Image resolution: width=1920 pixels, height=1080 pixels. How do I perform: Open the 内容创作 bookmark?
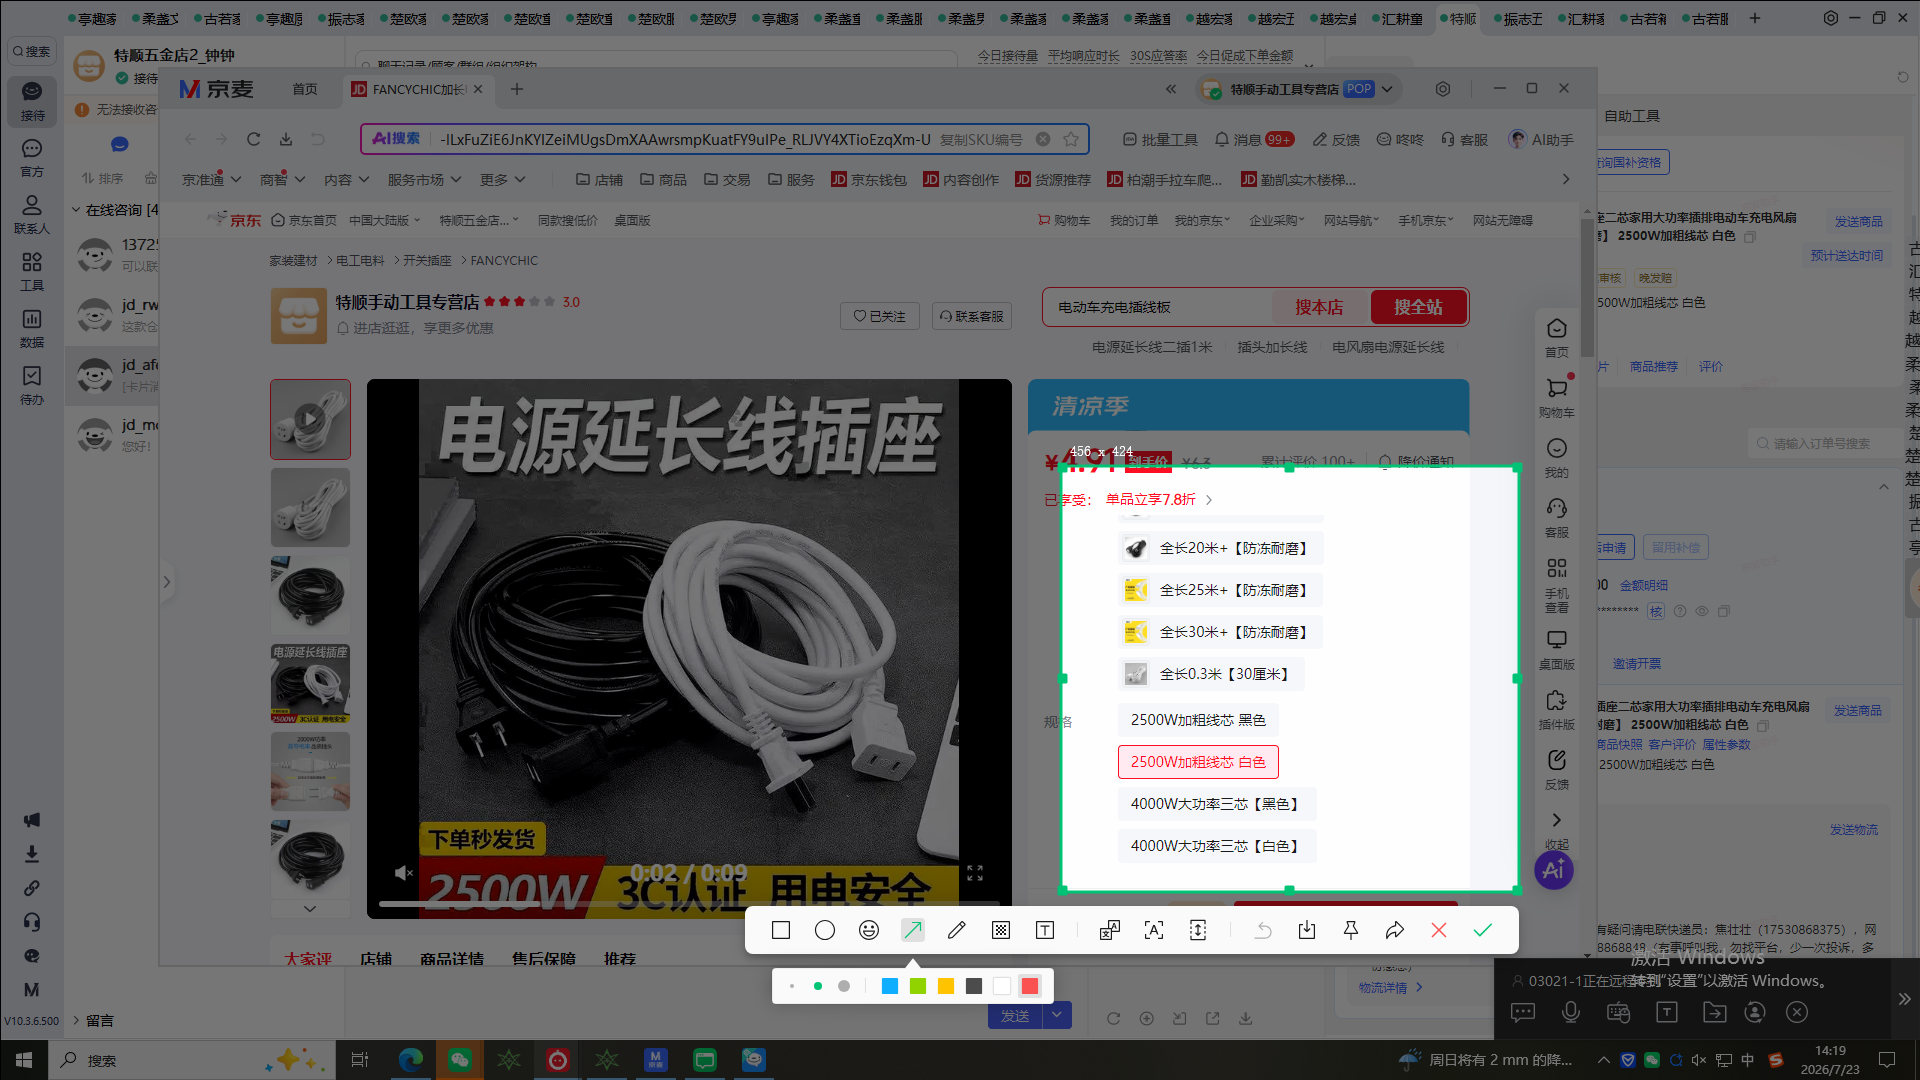click(x=961, y=180)
